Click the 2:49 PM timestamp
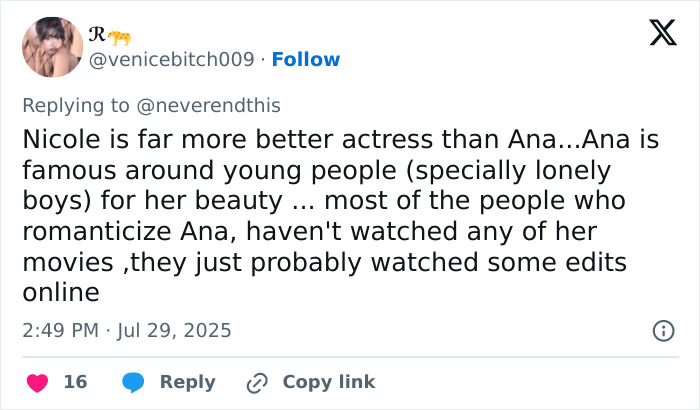This screenshot has height=410, width=700. [x=60, y=330]
